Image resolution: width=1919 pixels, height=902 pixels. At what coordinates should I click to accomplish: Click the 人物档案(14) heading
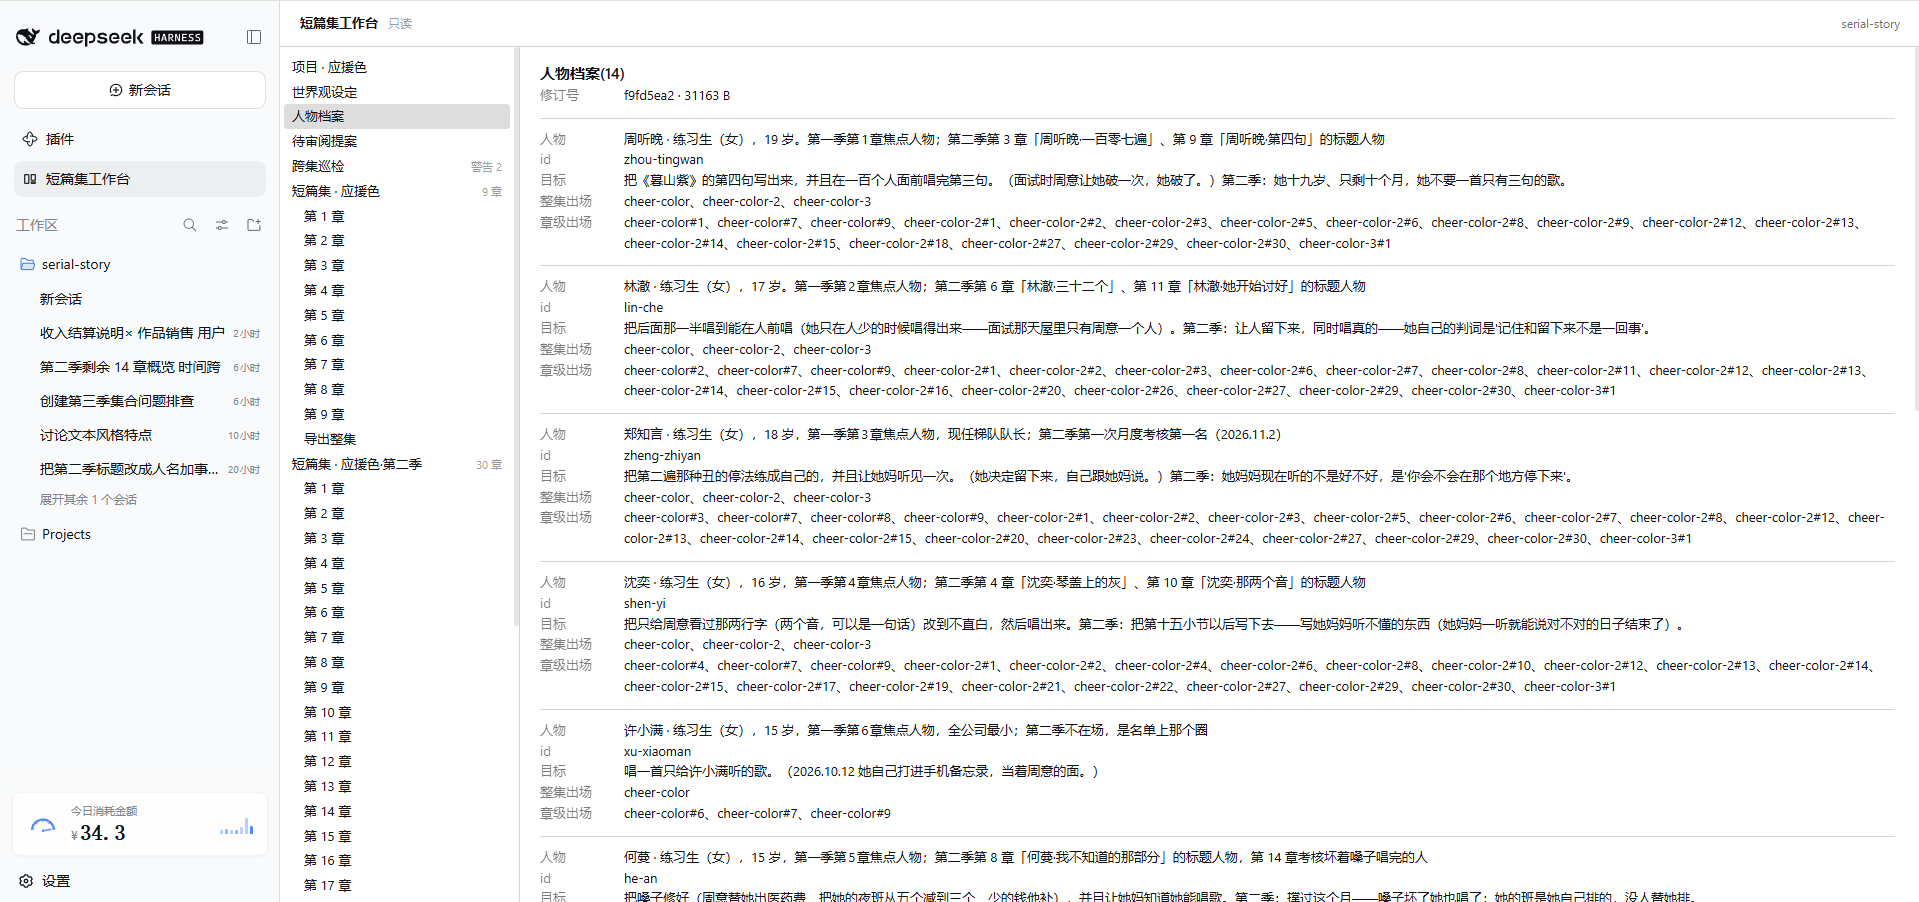pos(582,74)
